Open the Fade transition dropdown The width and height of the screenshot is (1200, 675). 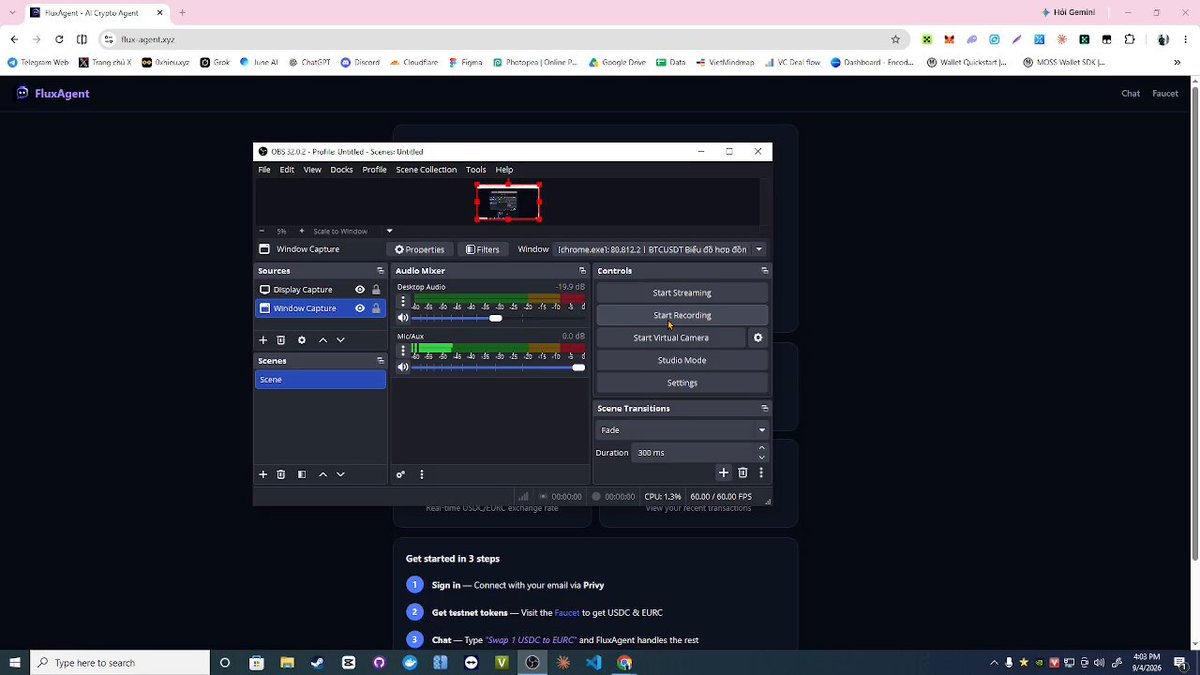tap(682, 430)
